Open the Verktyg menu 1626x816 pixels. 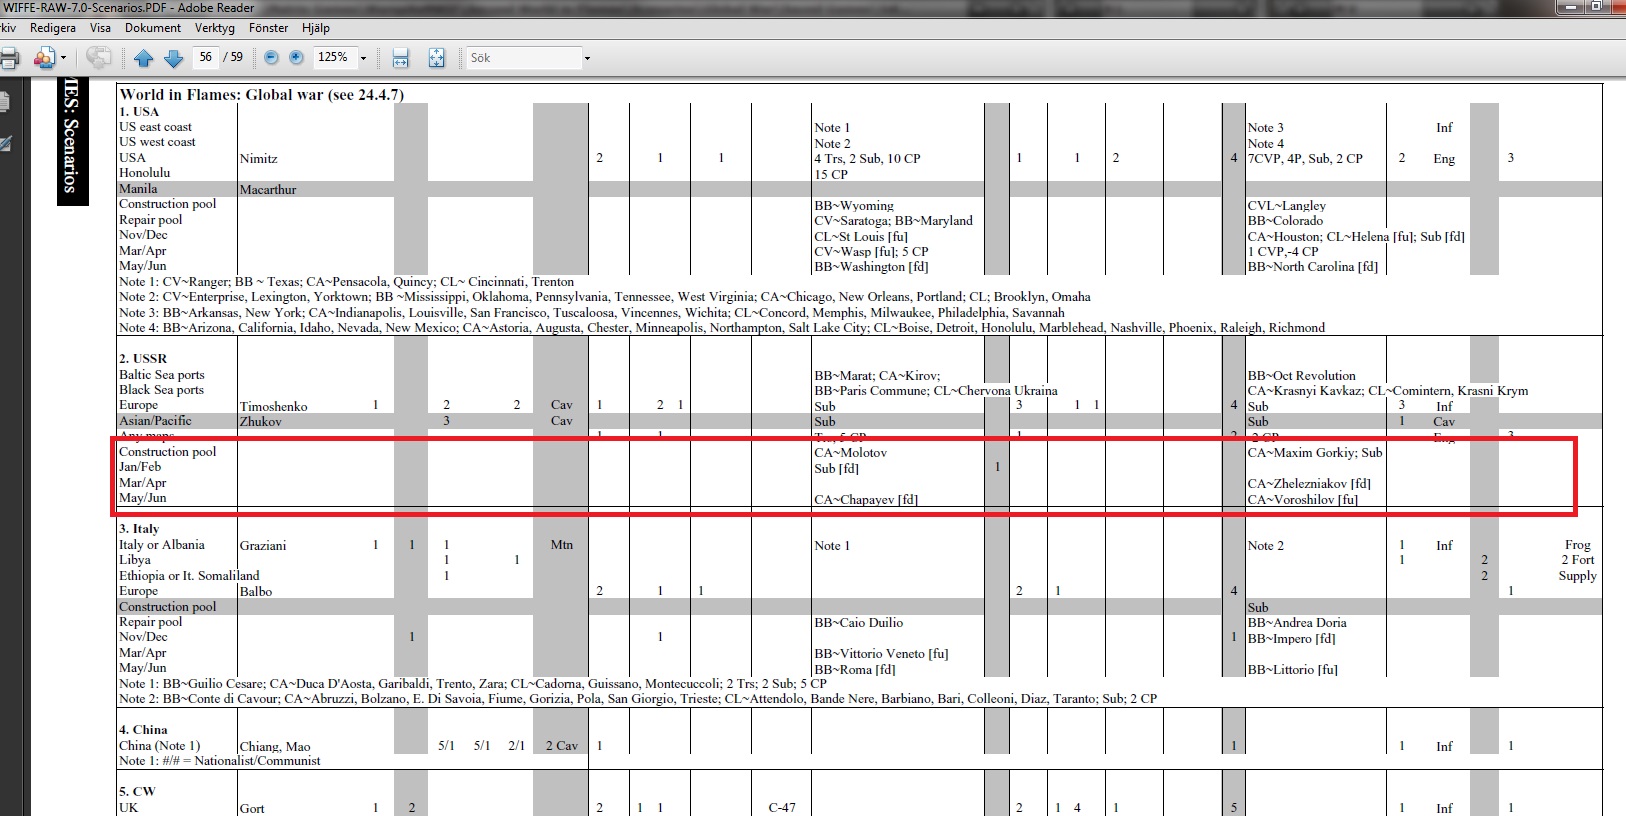[x=215, y=28]
